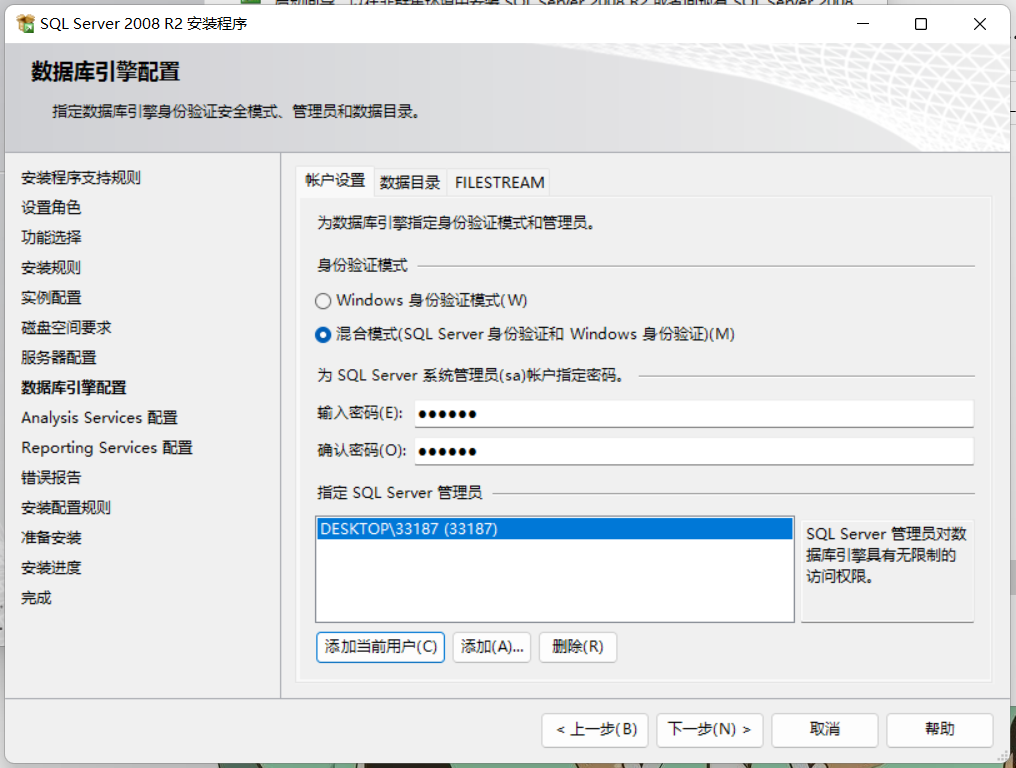Click the 删除(R) button
Viewport: 1016px width, 768px height.
(x=577, y=647)
